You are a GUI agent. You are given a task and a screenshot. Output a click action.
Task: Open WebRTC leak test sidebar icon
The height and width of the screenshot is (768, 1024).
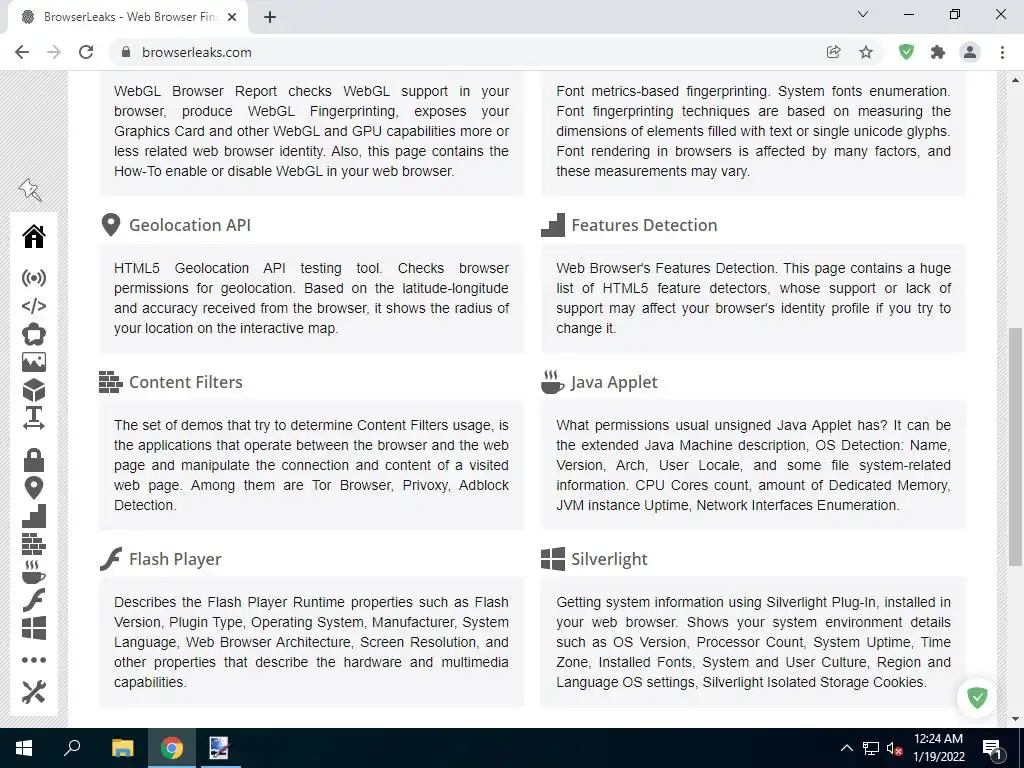pos(34,334)
